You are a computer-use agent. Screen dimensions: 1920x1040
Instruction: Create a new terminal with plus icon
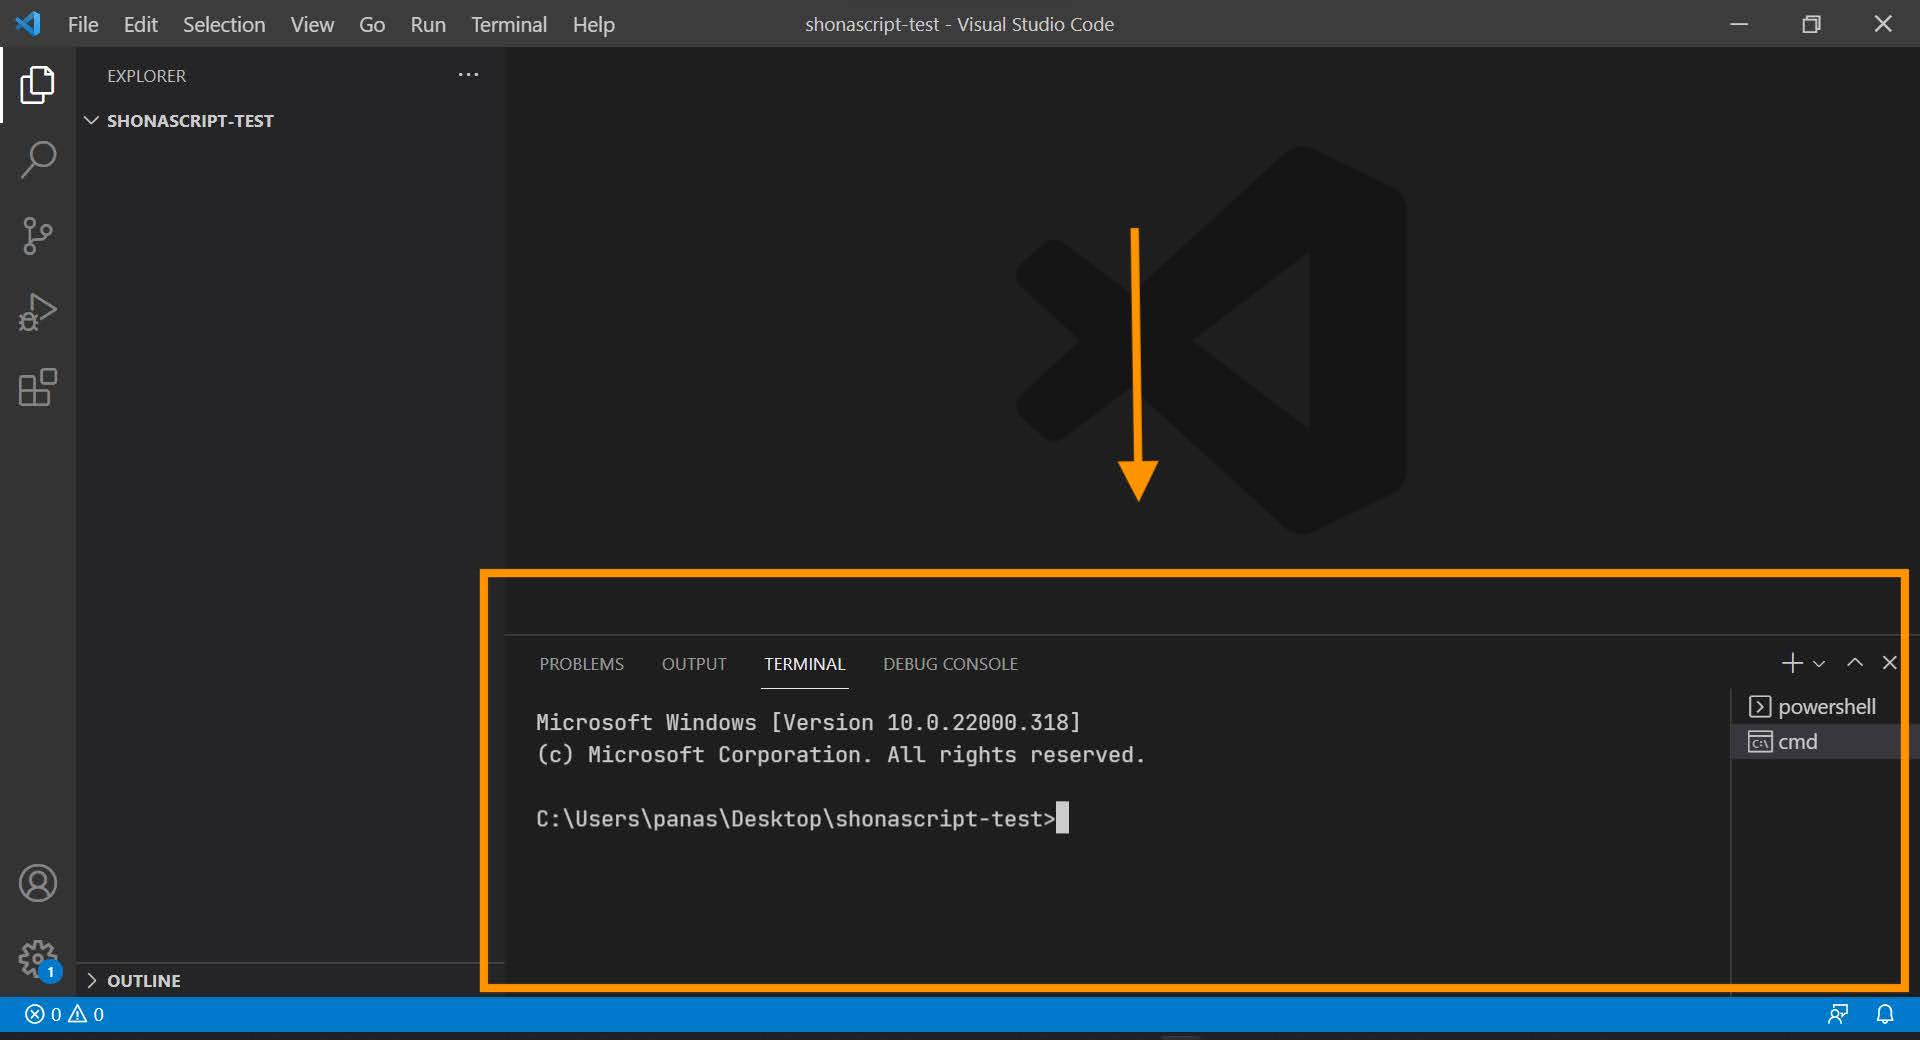pyautogui.click(x=1791, y=663)
